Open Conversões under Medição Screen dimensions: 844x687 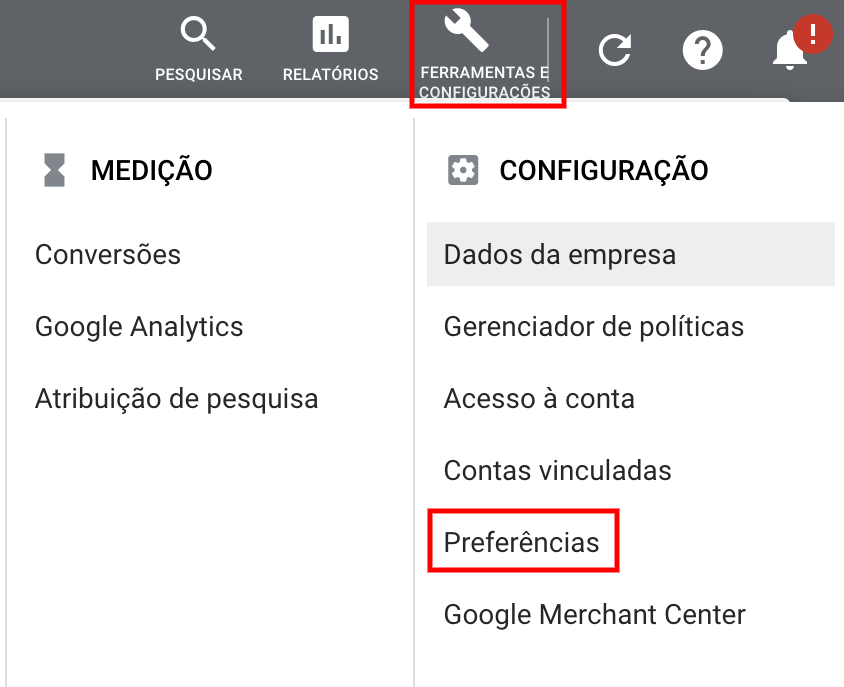(108, 255)
